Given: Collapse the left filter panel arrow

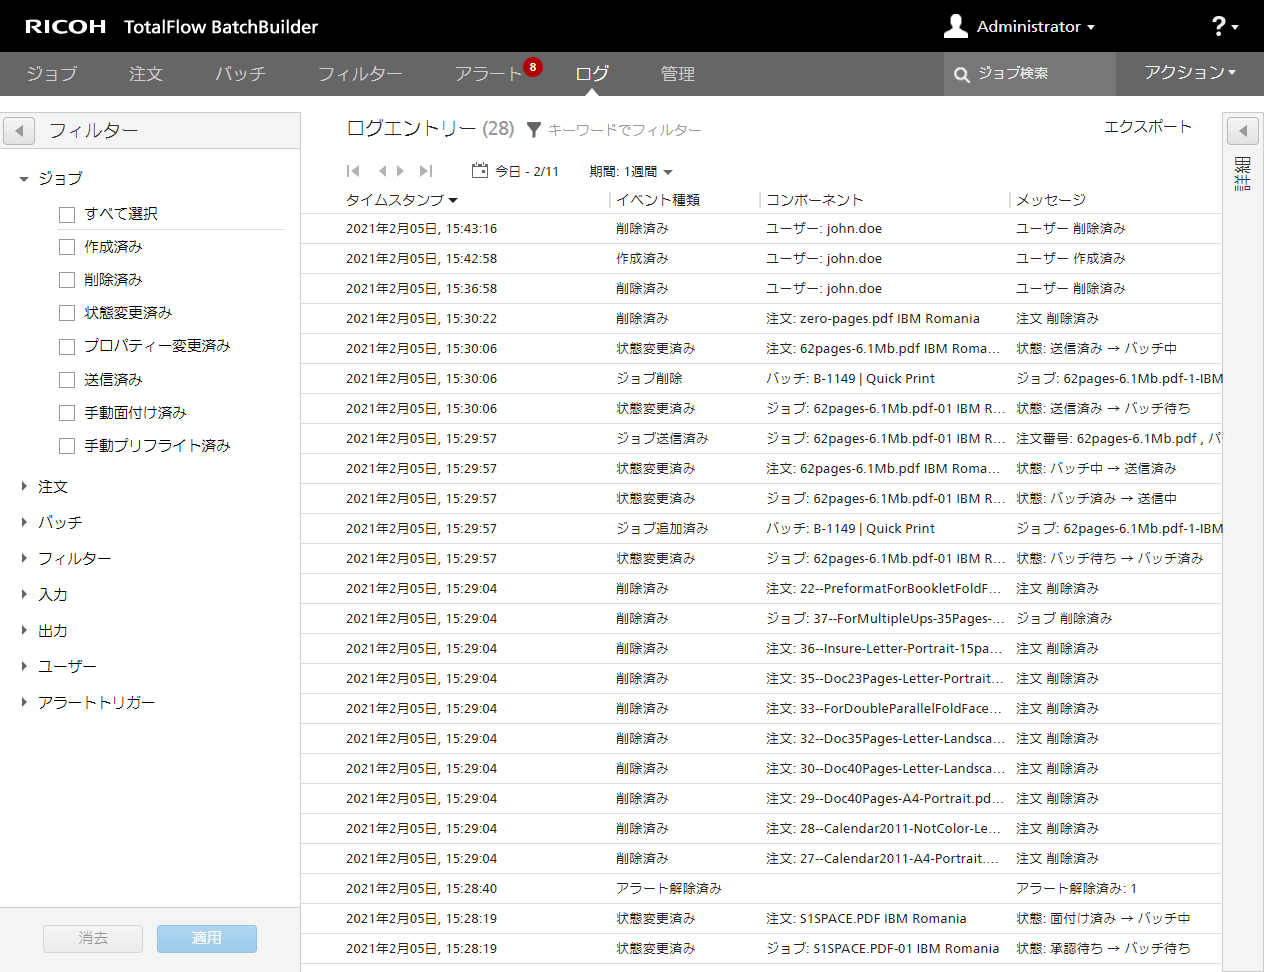Looking at the screenshot, I should pyautogui.click(x=19, y=131).
